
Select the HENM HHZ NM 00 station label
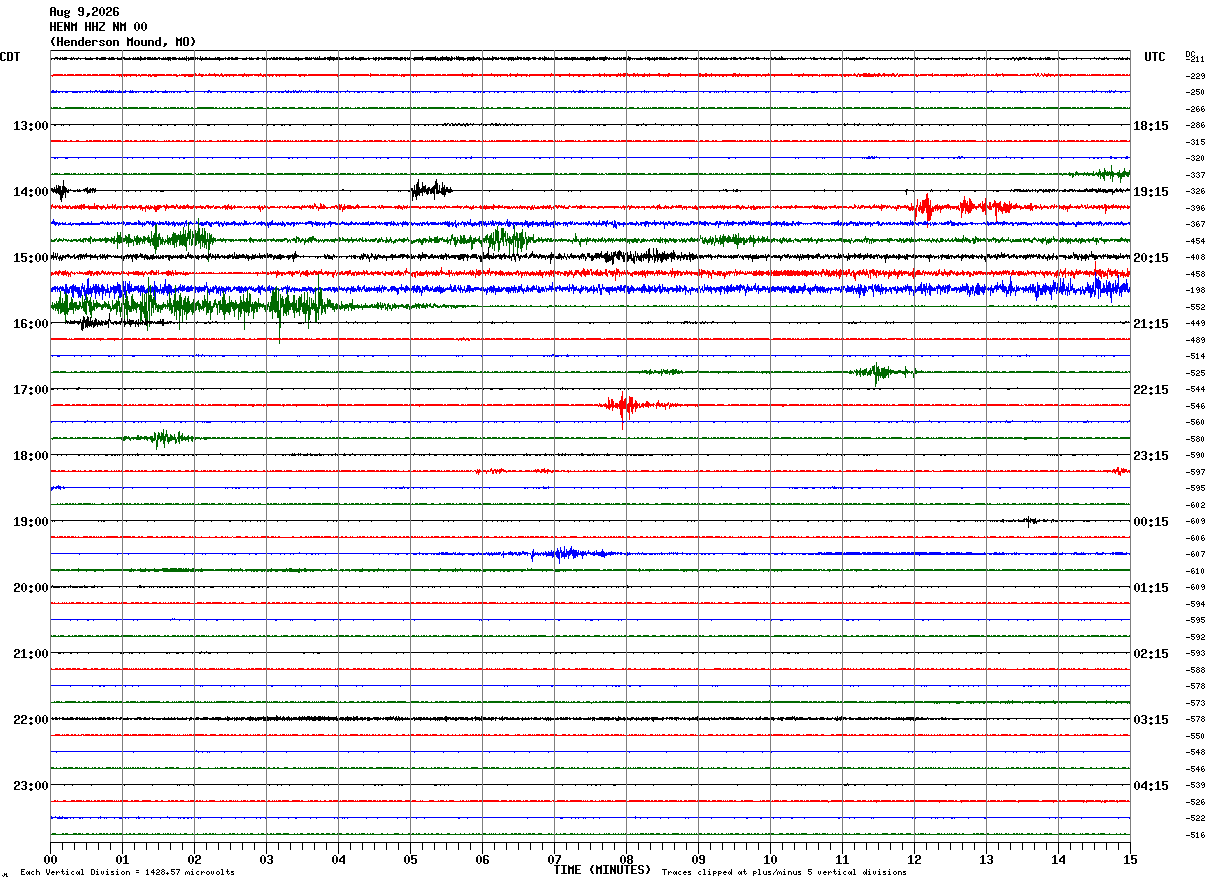(98, 27)
